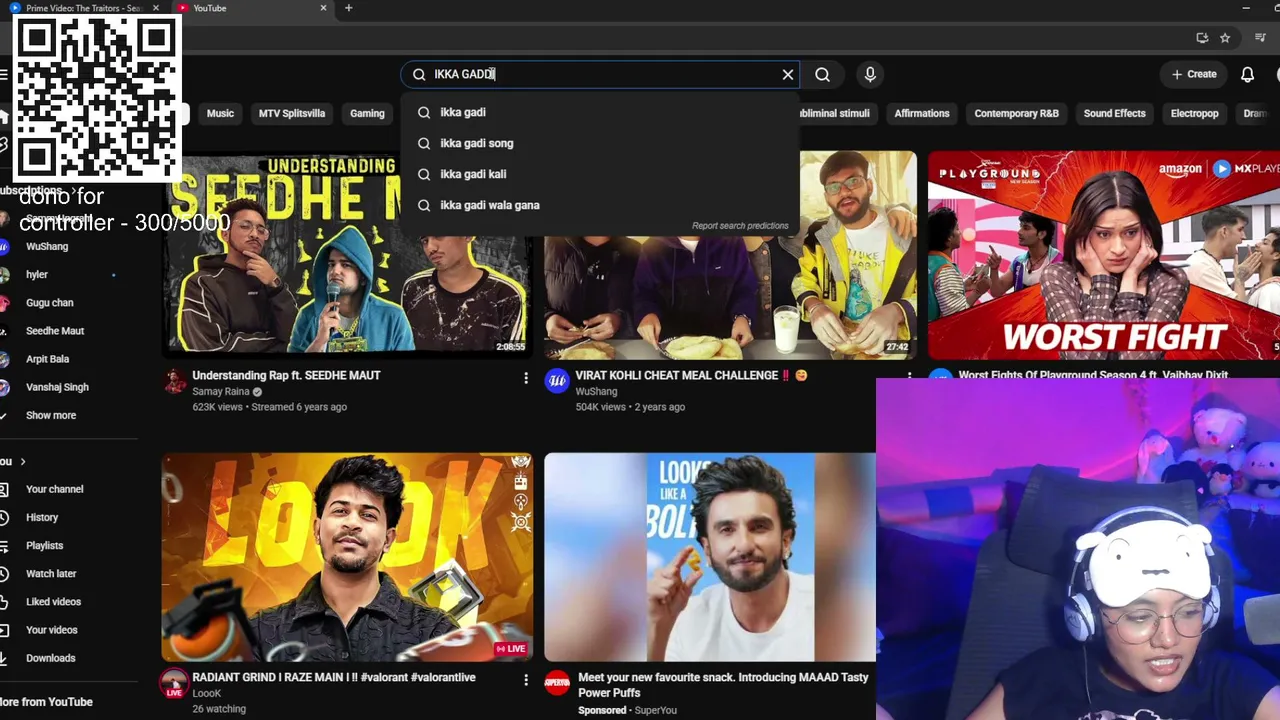
Task: Select the Affirmations filter chip
Action: pos(922,114)
